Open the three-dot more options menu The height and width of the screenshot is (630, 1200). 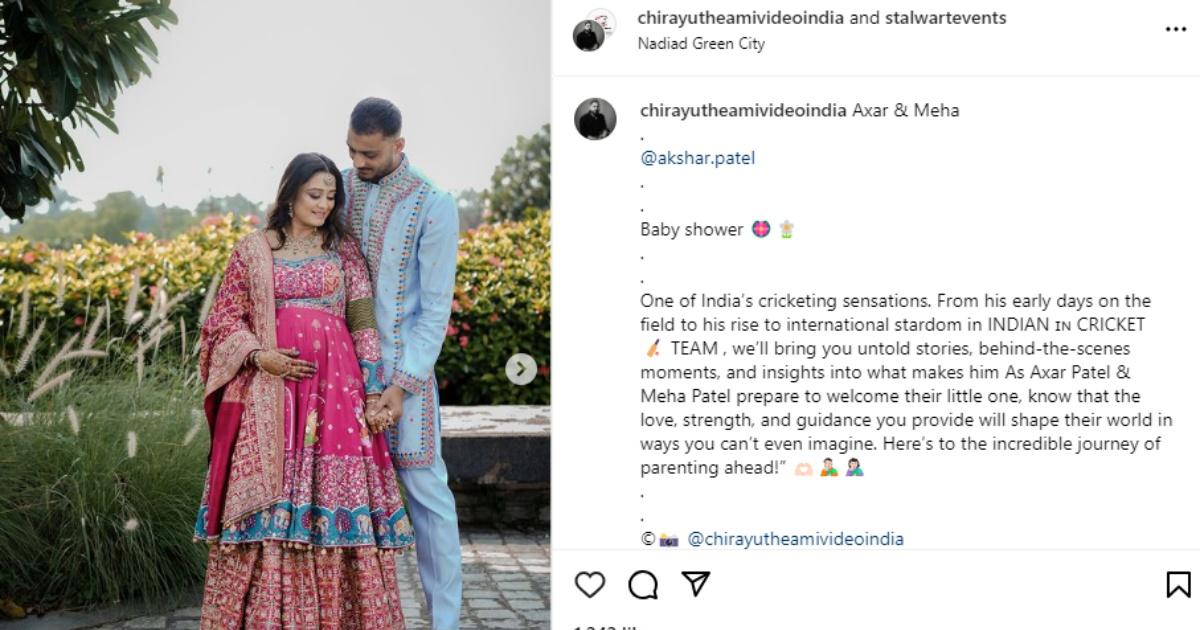(1176, 30)
